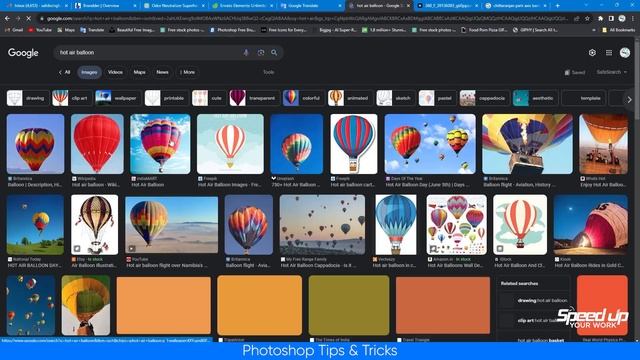The image size is (640, 360).
Task: Filter by the animated chip
Action: [x=350, y=98]
